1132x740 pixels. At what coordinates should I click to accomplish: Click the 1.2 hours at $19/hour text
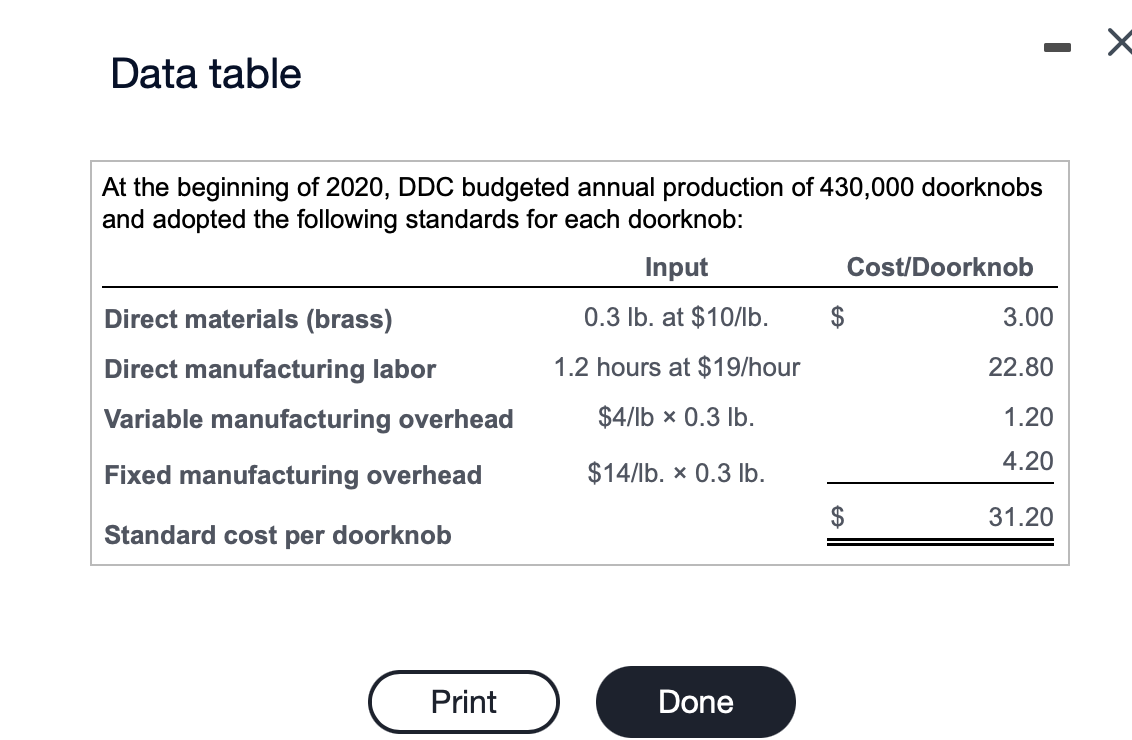676,367
